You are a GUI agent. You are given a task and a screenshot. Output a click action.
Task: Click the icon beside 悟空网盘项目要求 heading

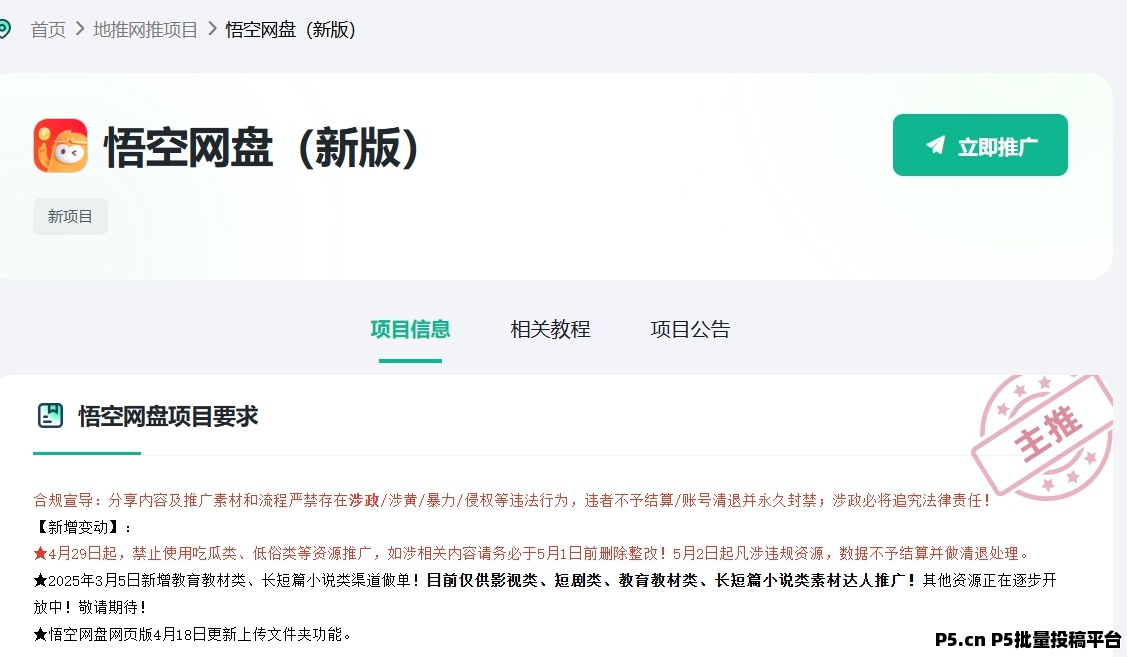[x=50, y=415]
